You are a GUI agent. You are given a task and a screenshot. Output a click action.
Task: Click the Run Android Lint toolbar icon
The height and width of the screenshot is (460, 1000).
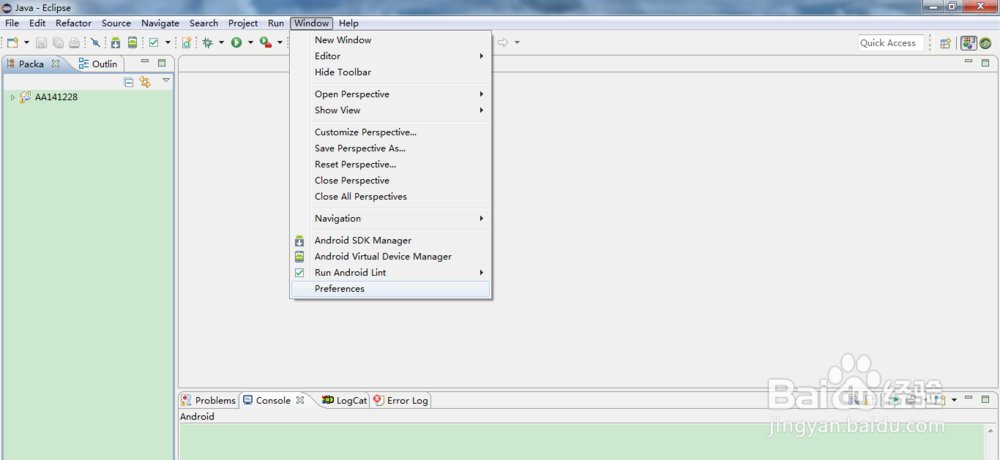(x=154, y=43)
